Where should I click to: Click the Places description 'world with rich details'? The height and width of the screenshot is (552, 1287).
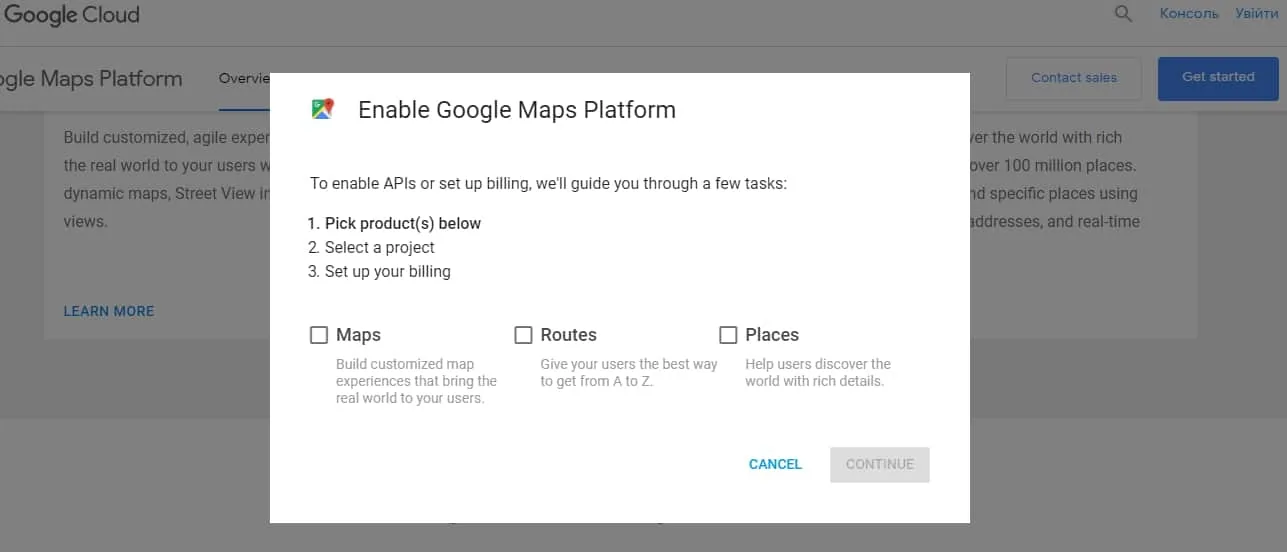818,373
